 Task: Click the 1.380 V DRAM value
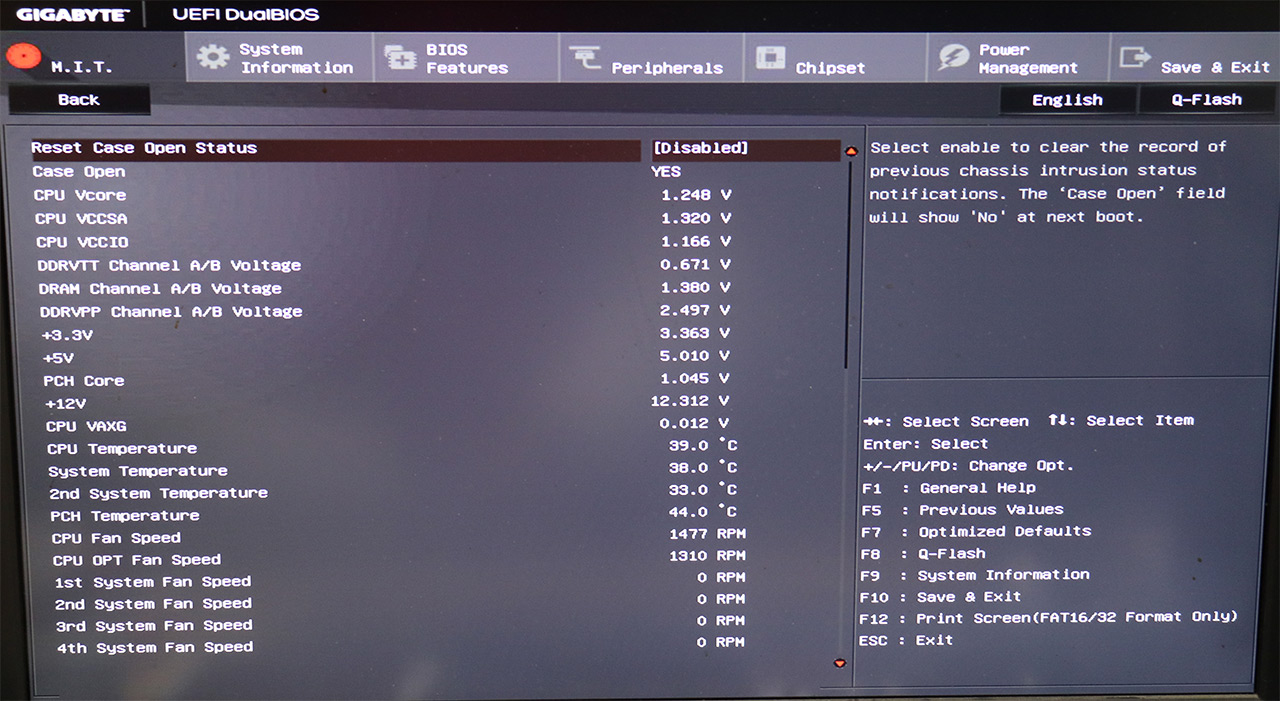pos(696,288)
